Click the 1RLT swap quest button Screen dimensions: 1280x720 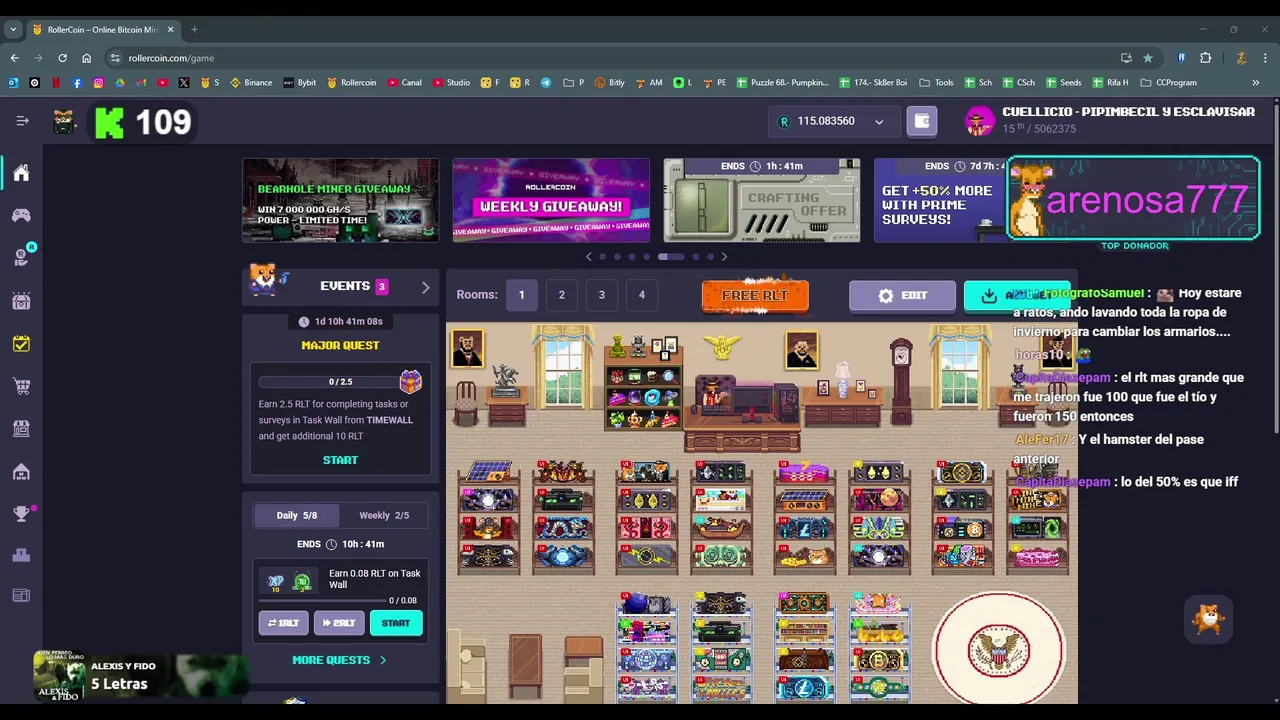click(283, 623)
